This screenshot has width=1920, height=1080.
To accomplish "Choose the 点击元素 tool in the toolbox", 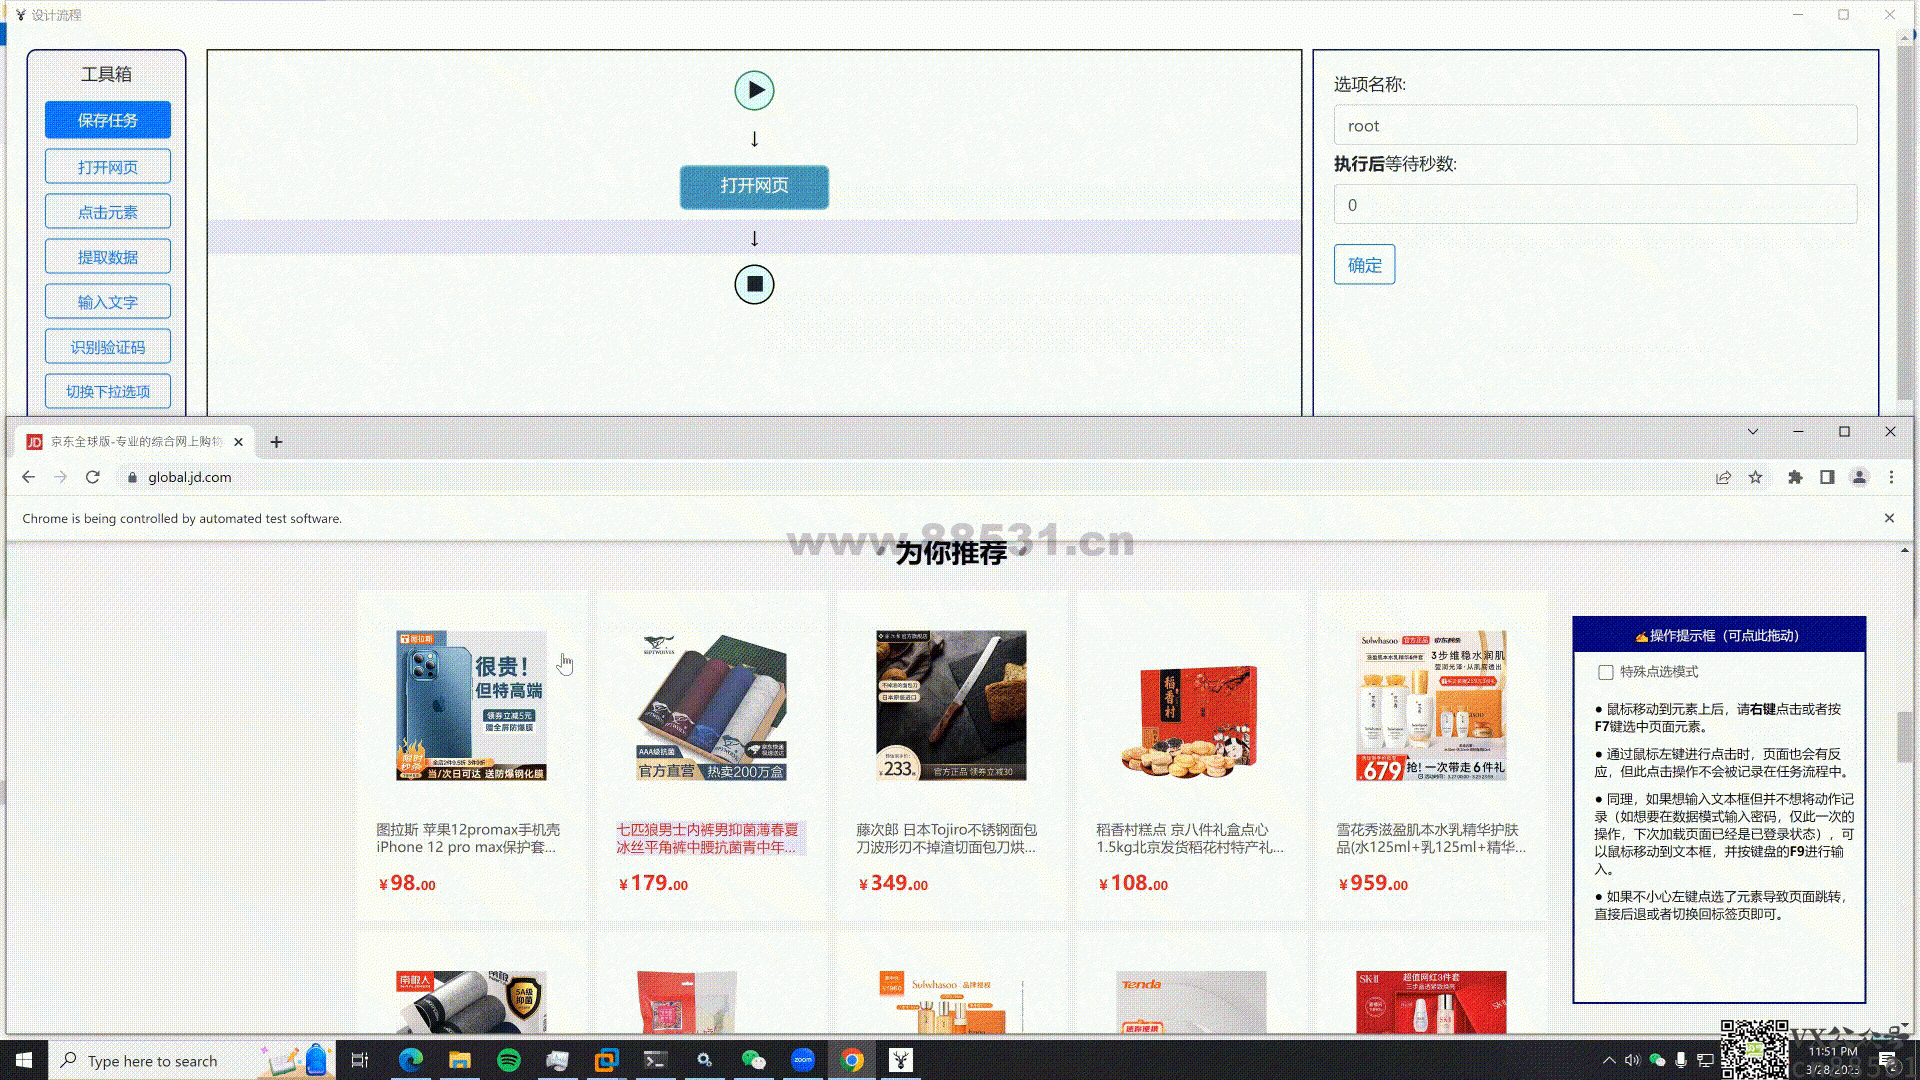I will [108, 211].
